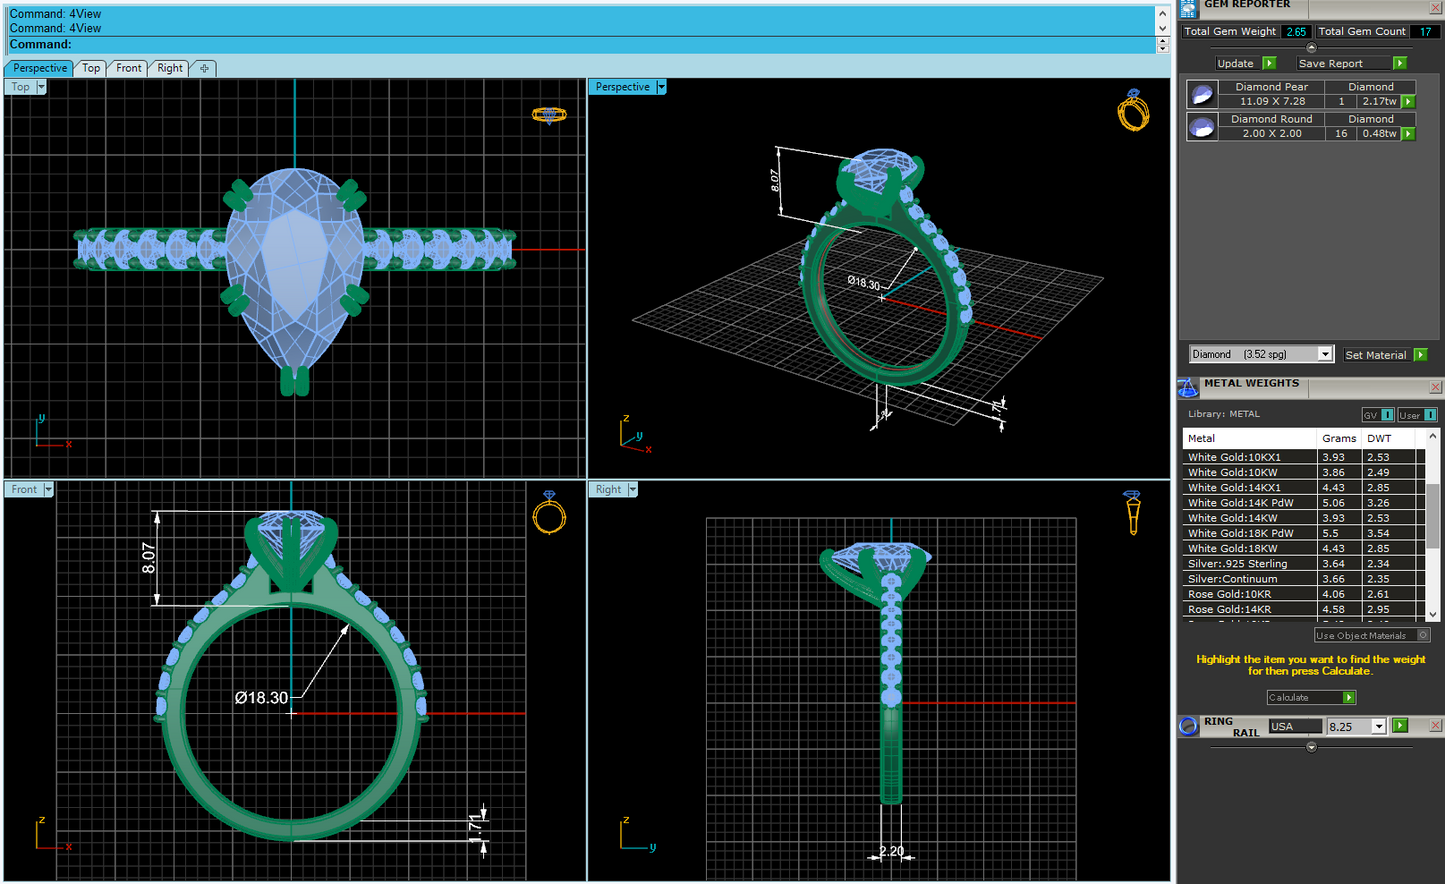Select White Gold:10KX1 metal row

coord(1304,457)
